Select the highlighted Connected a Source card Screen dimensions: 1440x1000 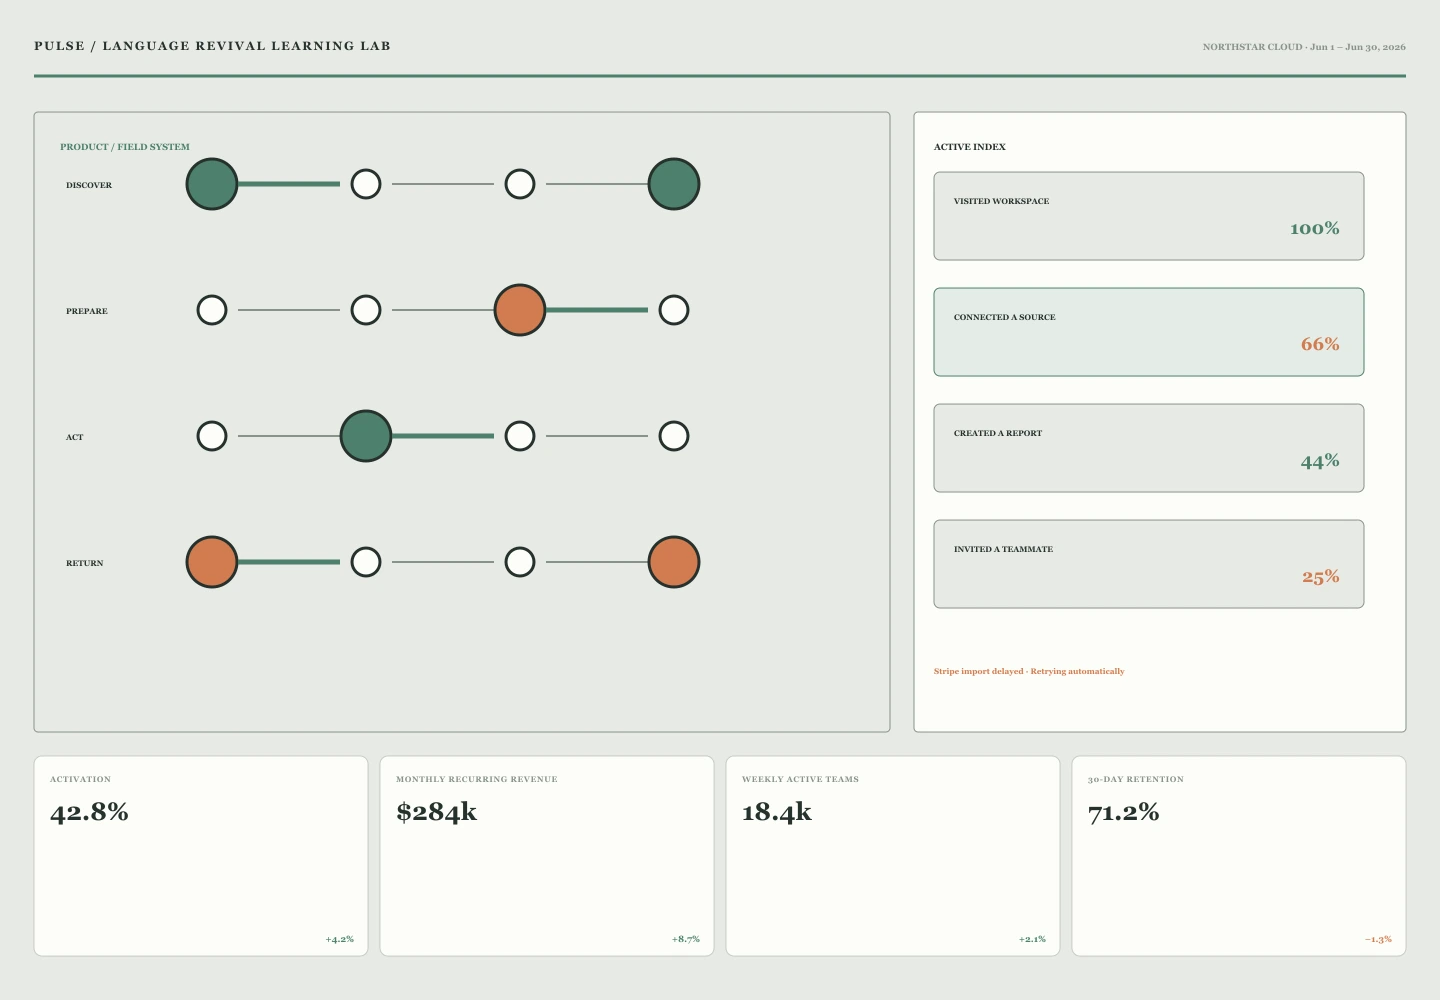coord(1149,332)
